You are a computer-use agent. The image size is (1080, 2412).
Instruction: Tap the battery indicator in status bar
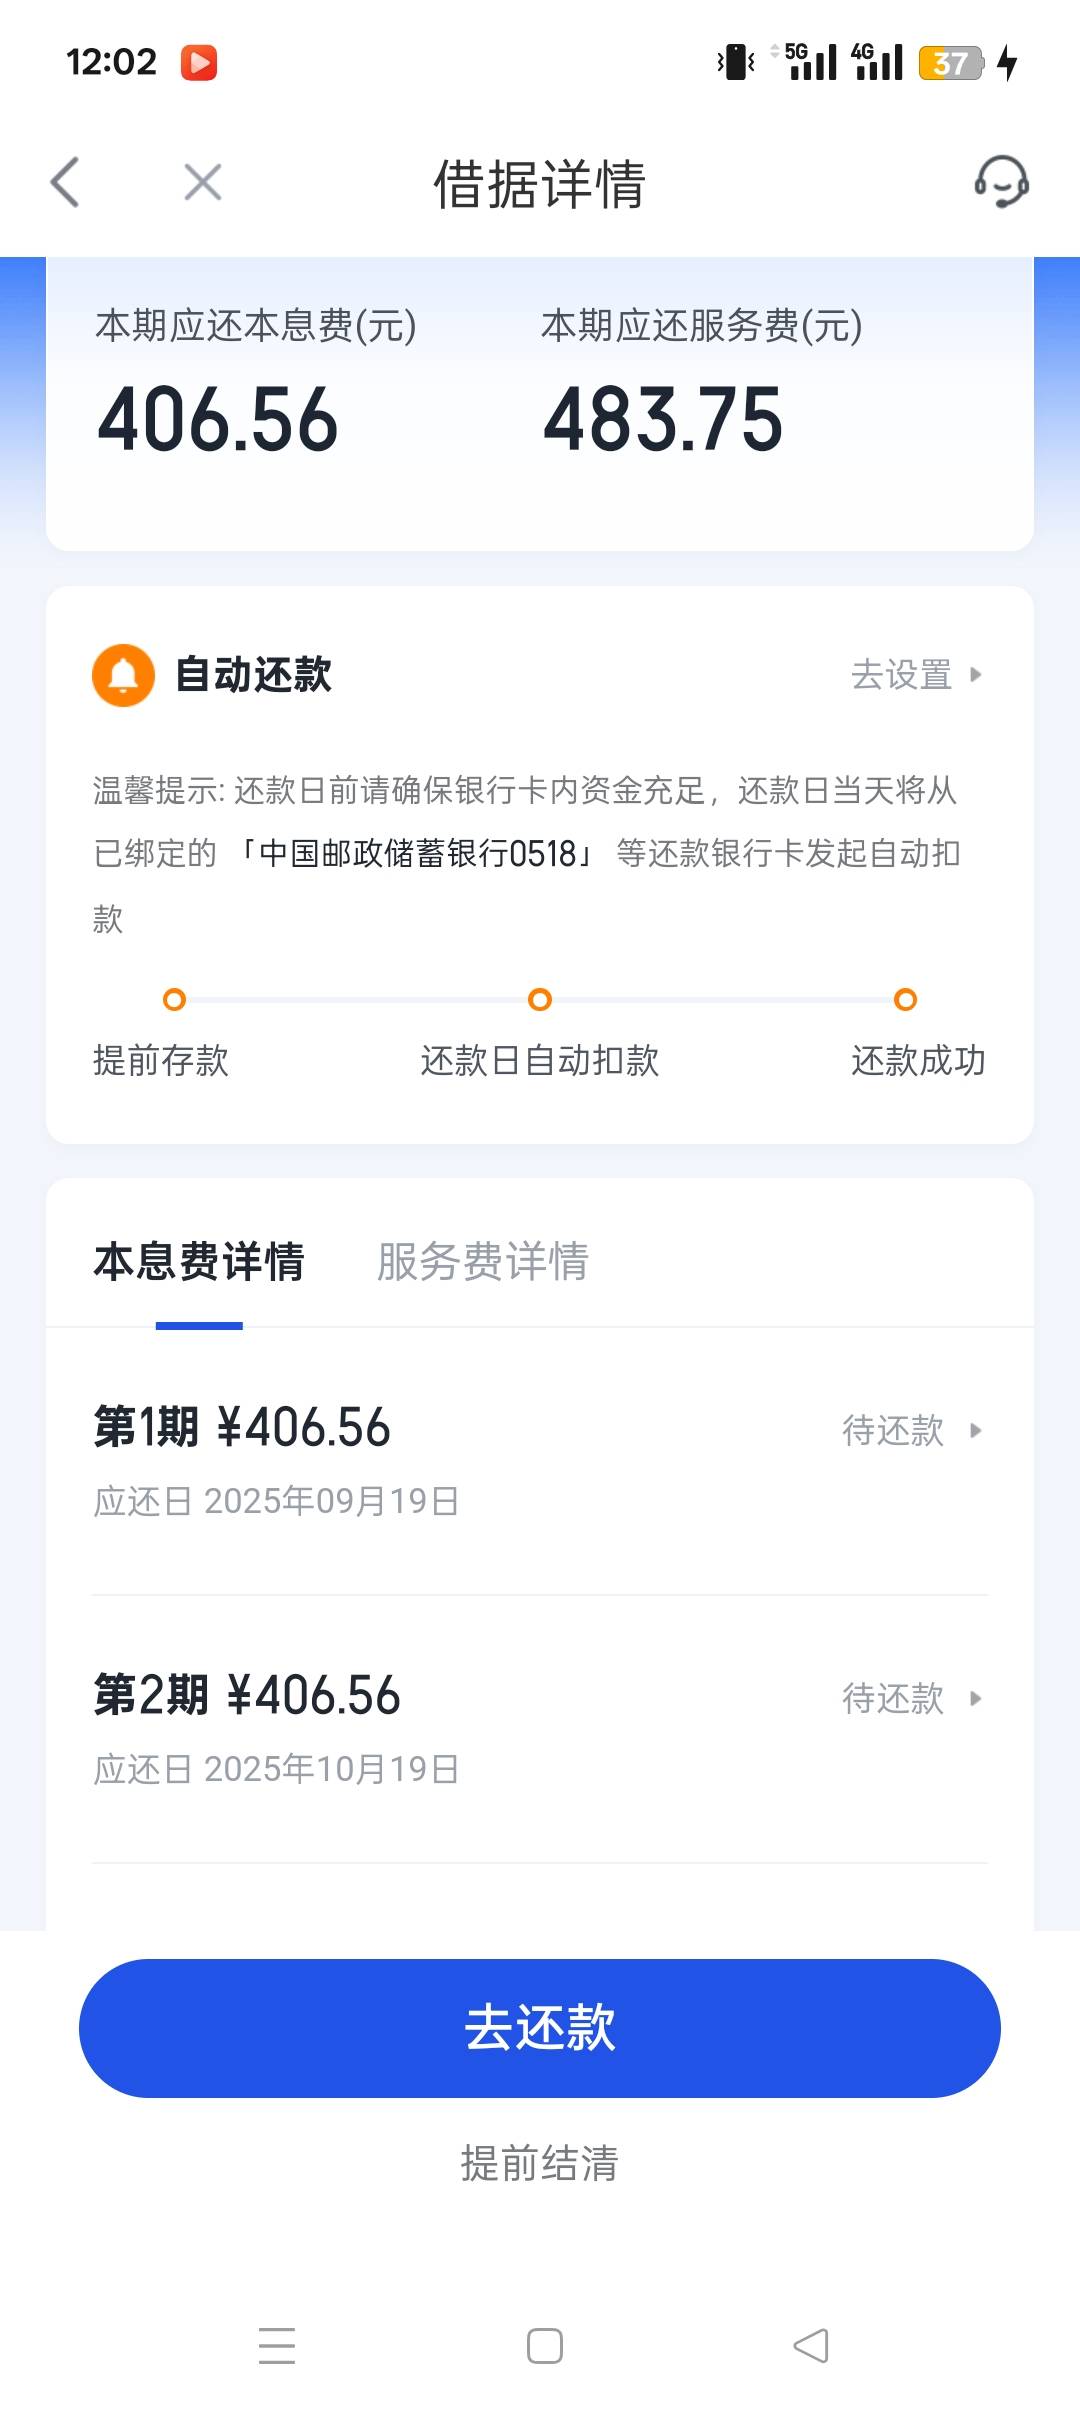[951, 63]
